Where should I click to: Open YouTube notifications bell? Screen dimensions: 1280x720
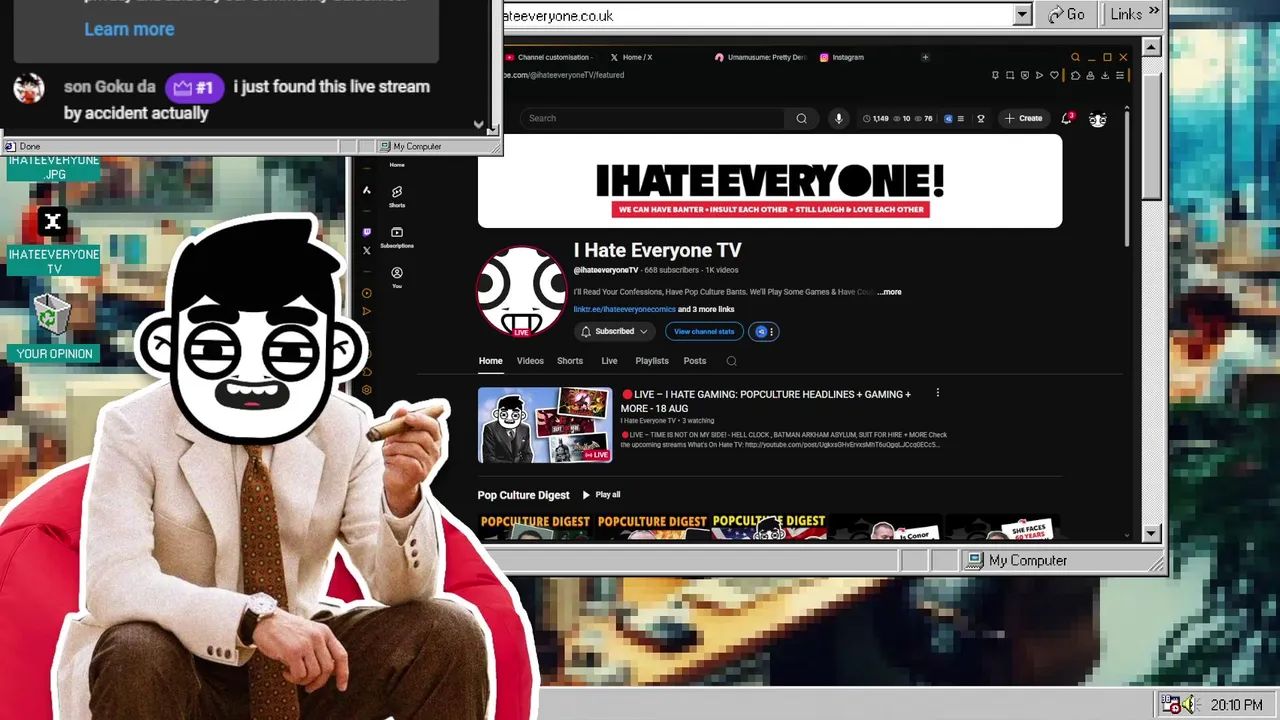1067,118
